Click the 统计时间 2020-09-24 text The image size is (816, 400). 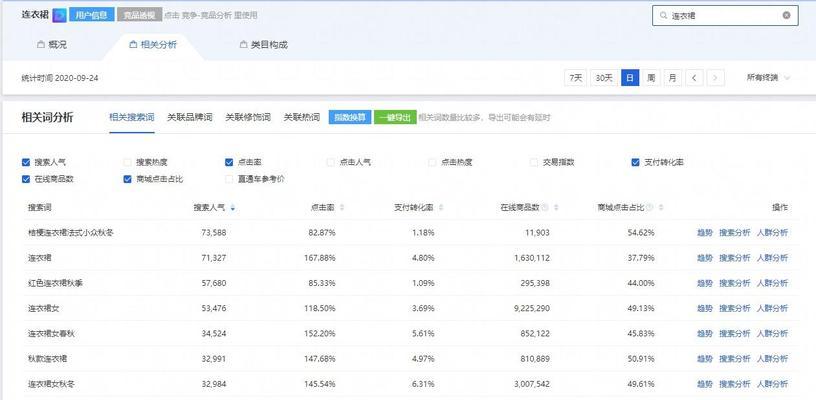60,78
